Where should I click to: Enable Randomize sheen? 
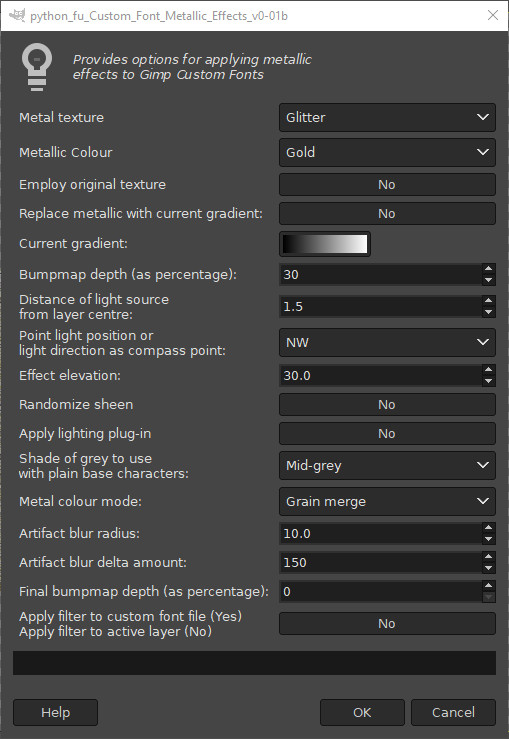pos(387,404)
